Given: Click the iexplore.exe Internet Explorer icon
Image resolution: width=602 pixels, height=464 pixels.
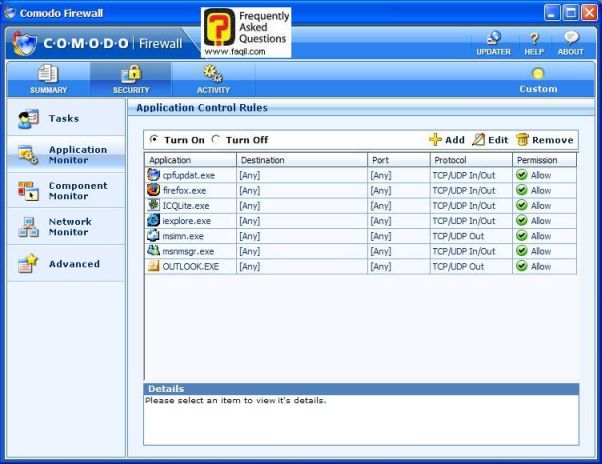Looking at the screenshot, I should pos(153,220).
